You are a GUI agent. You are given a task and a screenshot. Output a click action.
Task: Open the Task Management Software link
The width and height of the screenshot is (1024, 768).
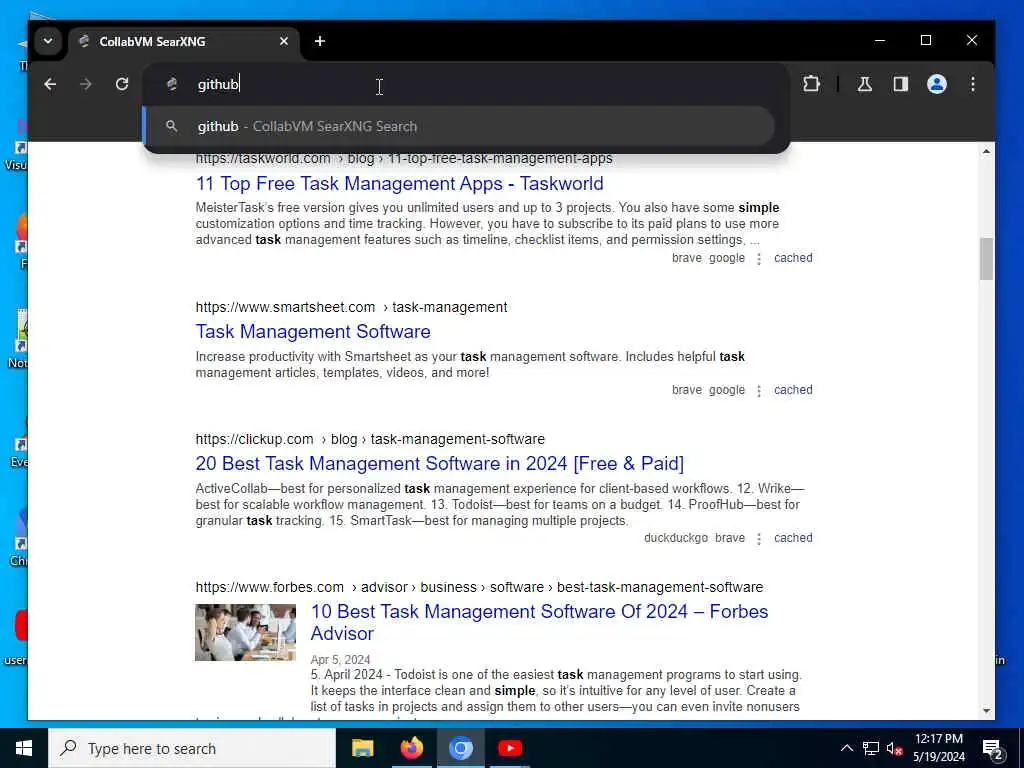[x=313, y=332]
